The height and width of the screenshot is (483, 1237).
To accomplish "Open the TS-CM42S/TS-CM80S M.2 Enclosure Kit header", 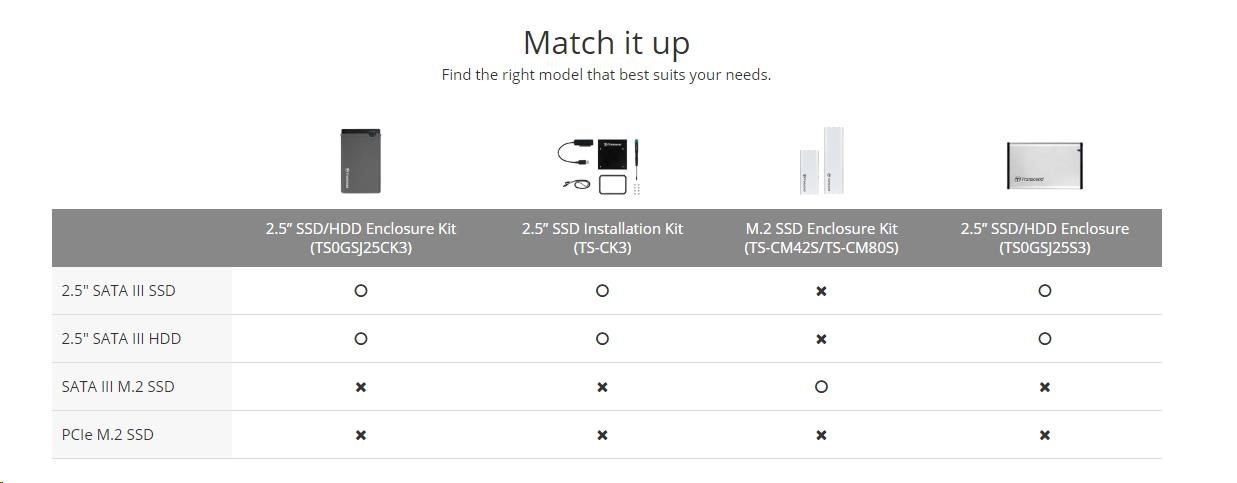I will coord(821,238).
